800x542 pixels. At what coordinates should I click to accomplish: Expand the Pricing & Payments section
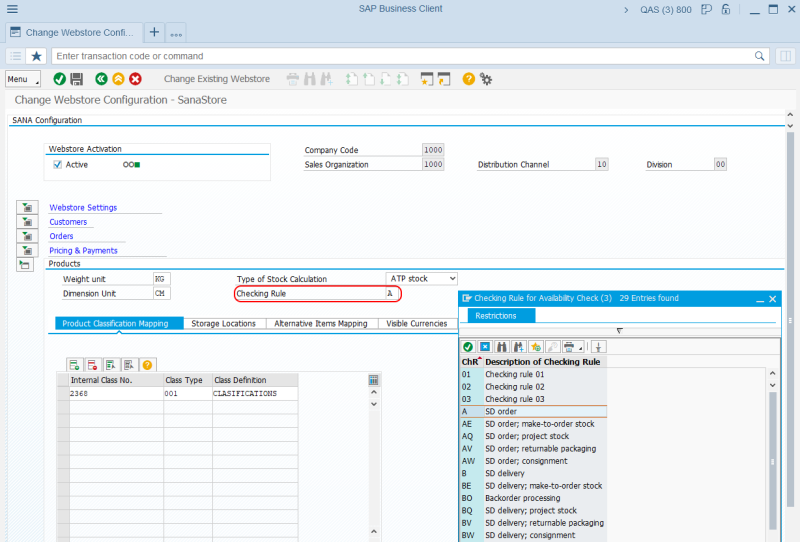click(27, 251)
